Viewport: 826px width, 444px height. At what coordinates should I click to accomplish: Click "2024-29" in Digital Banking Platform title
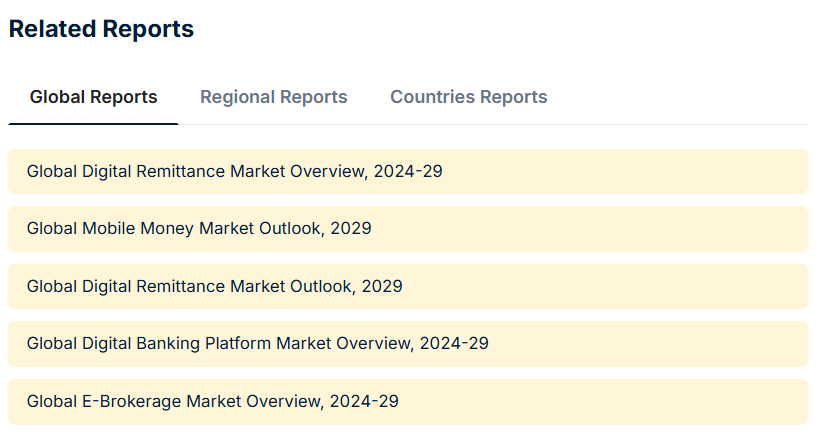click(x=454, y=344)
